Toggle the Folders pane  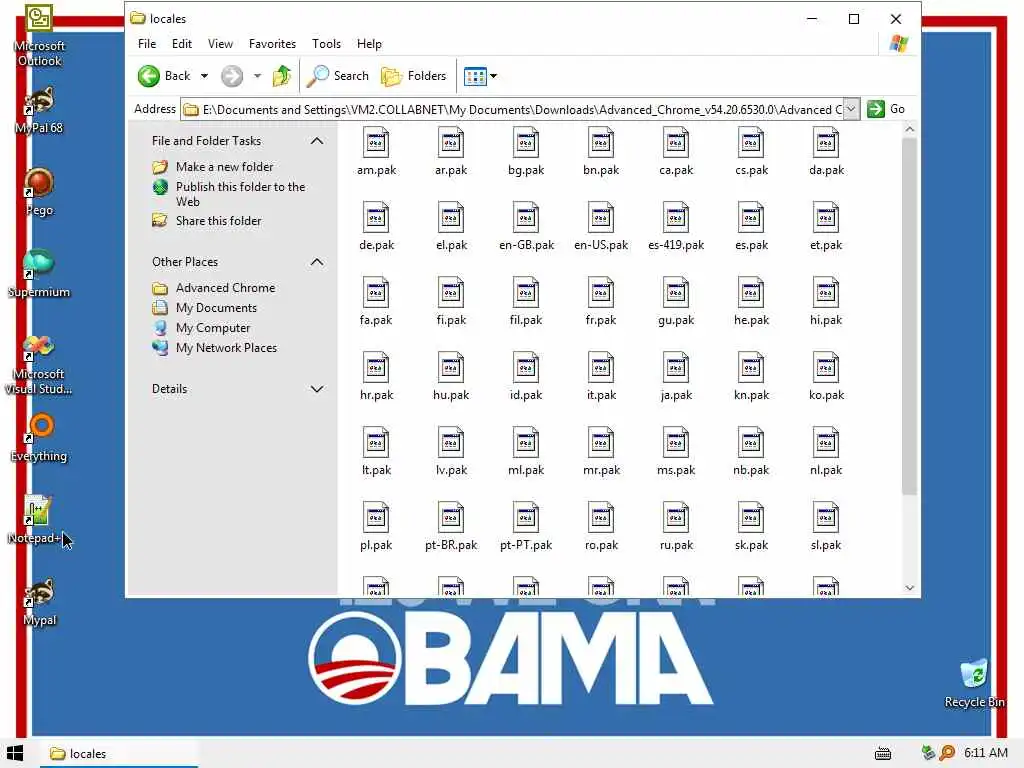[x=413, y=76]
